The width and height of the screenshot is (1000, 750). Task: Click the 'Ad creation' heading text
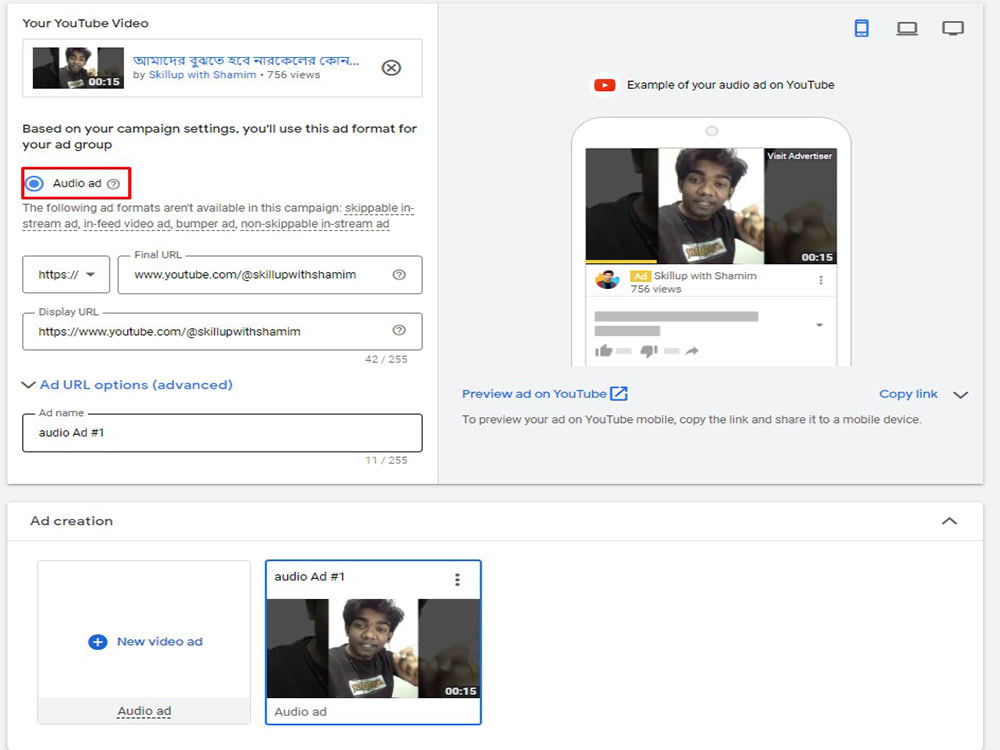[x=71, y=521]
